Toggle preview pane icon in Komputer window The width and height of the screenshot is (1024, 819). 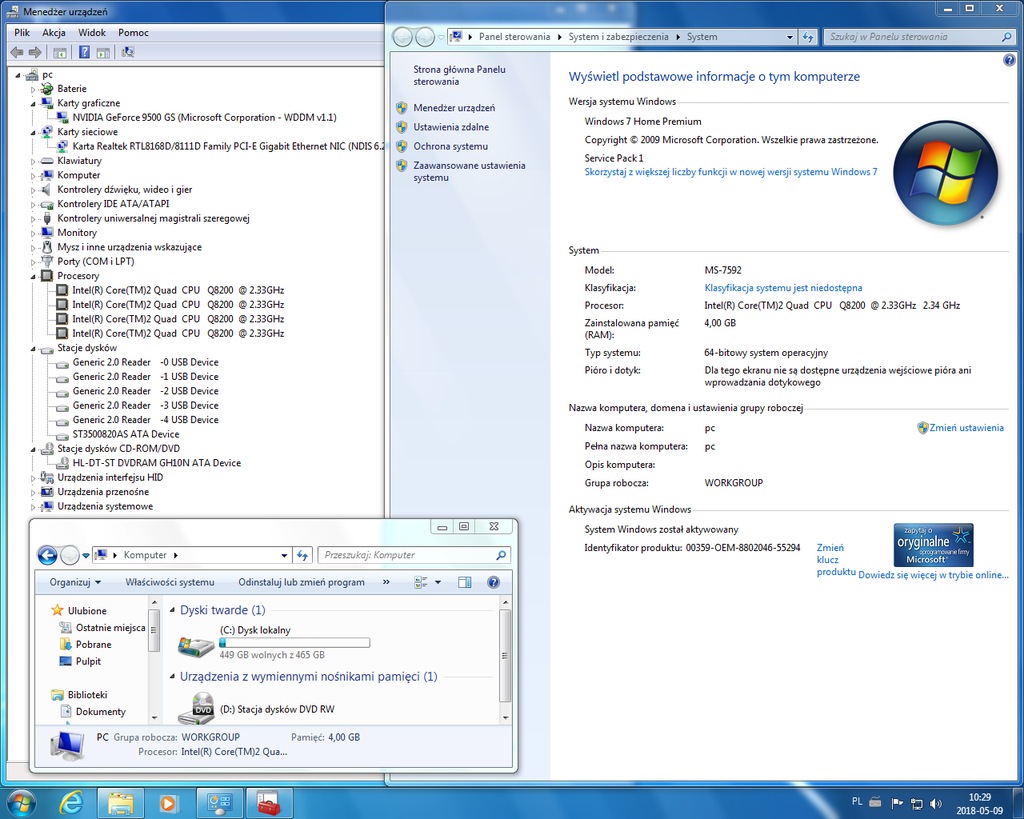pyautogui.click(x=464, y=582)
